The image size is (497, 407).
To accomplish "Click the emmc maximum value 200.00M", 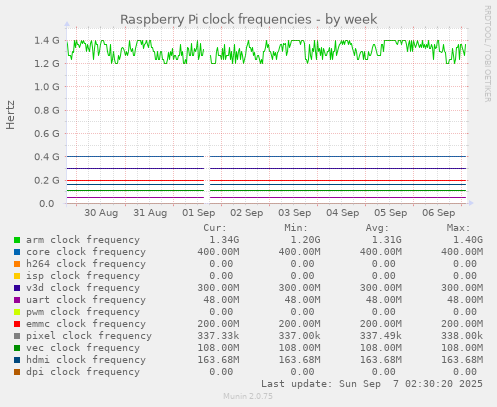I will (462, 324).
